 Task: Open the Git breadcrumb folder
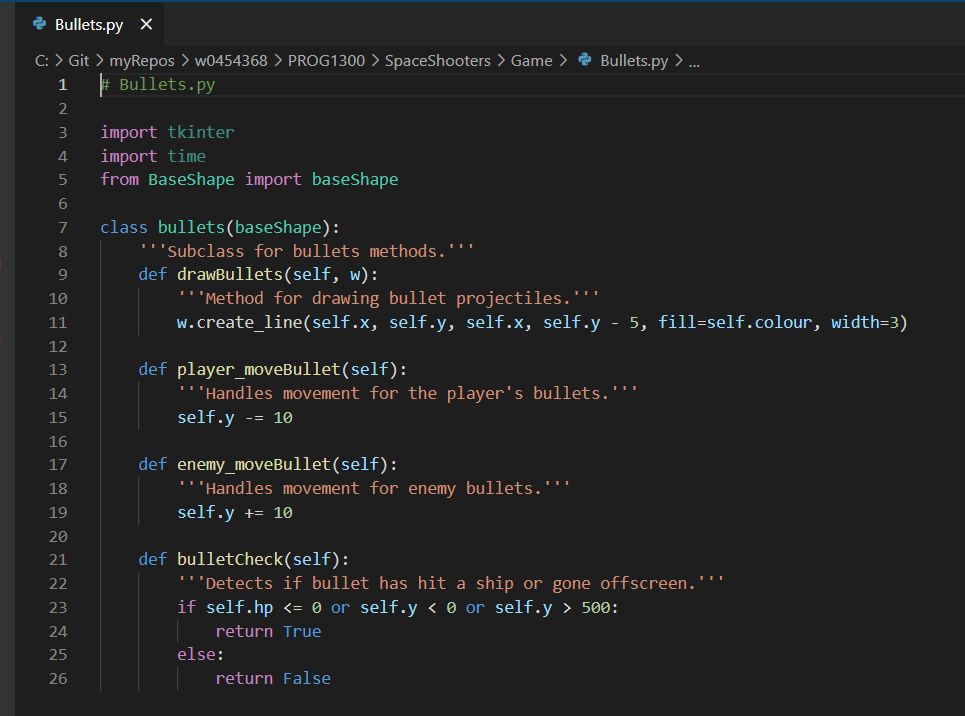[78, 61]
